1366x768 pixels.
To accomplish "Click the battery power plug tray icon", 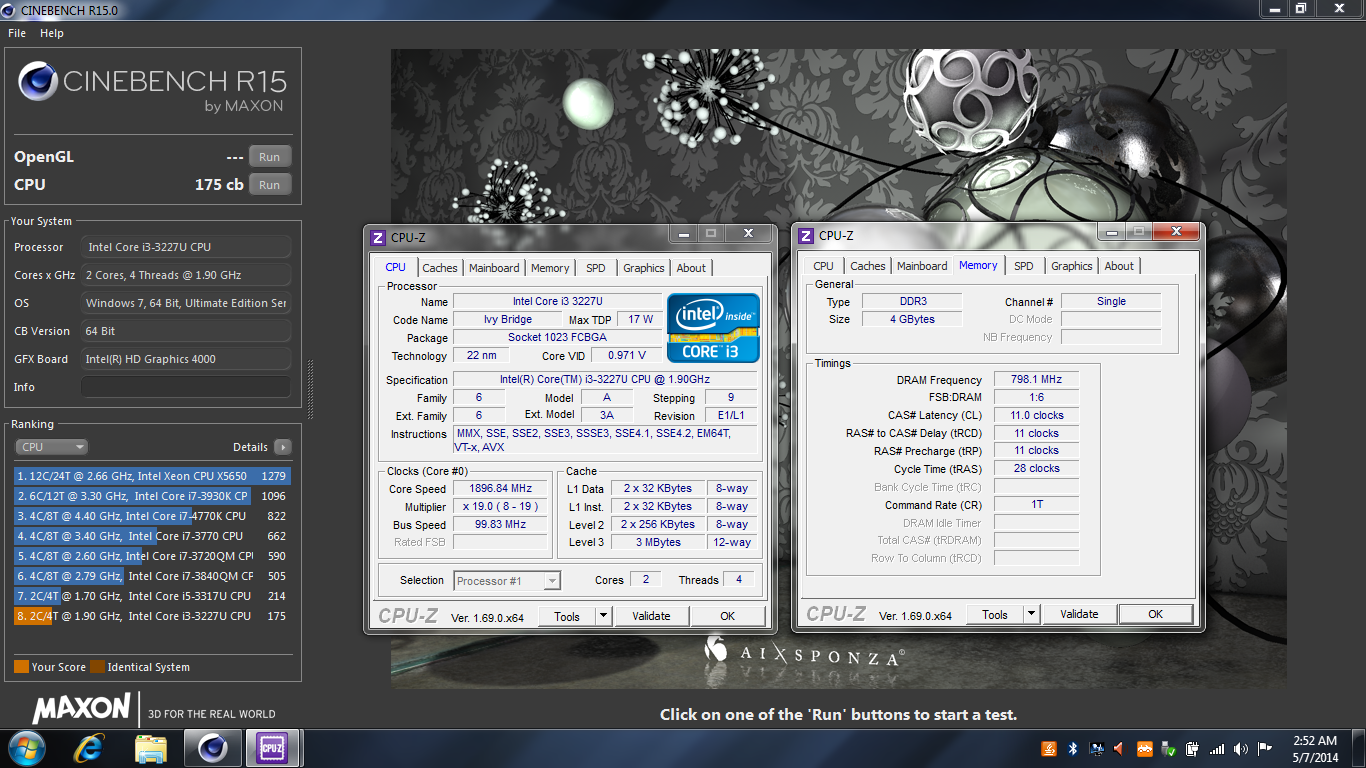I will 1193,749.
